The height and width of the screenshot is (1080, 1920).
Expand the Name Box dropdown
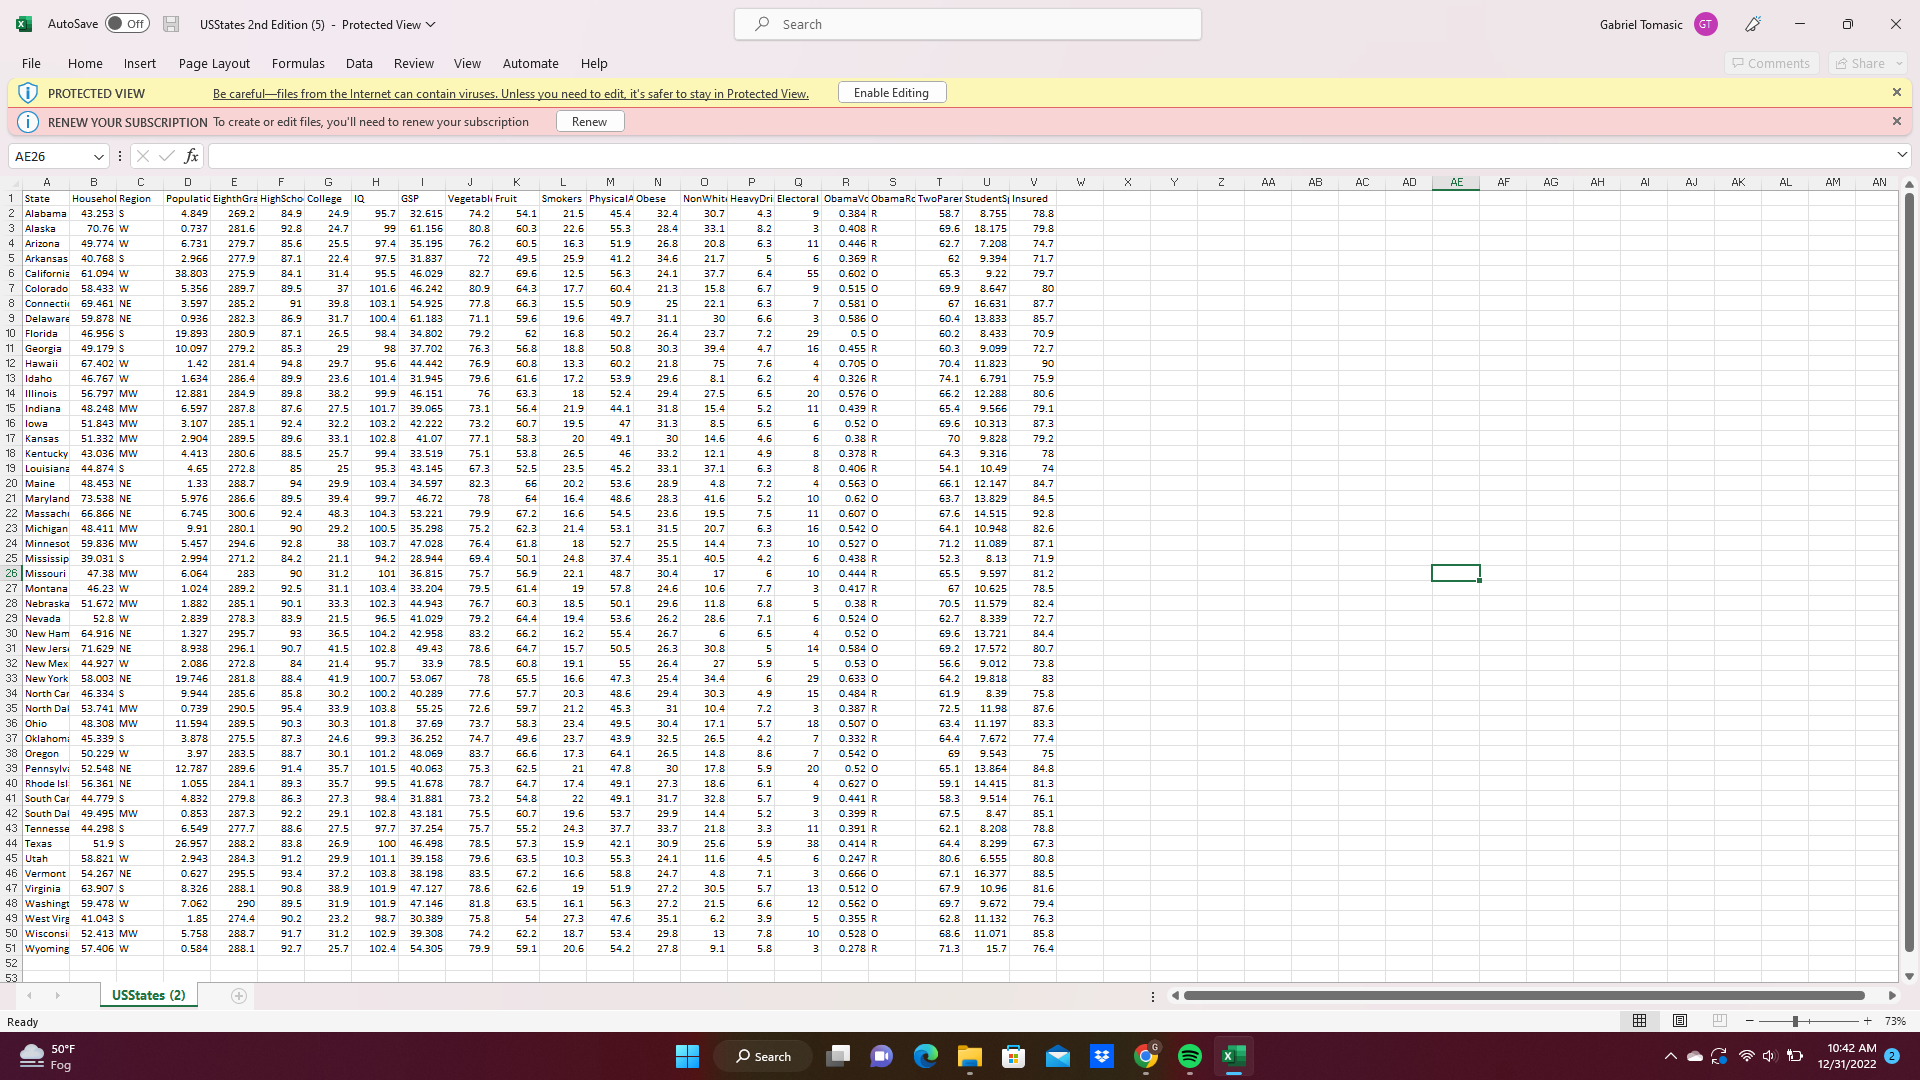98,157
